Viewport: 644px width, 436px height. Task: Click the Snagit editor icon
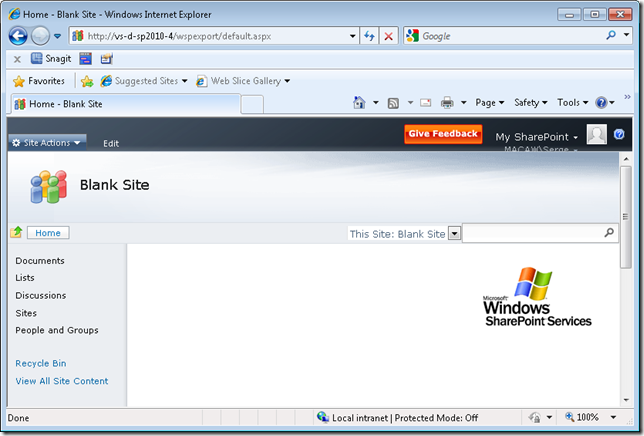(x=106, y=59)
